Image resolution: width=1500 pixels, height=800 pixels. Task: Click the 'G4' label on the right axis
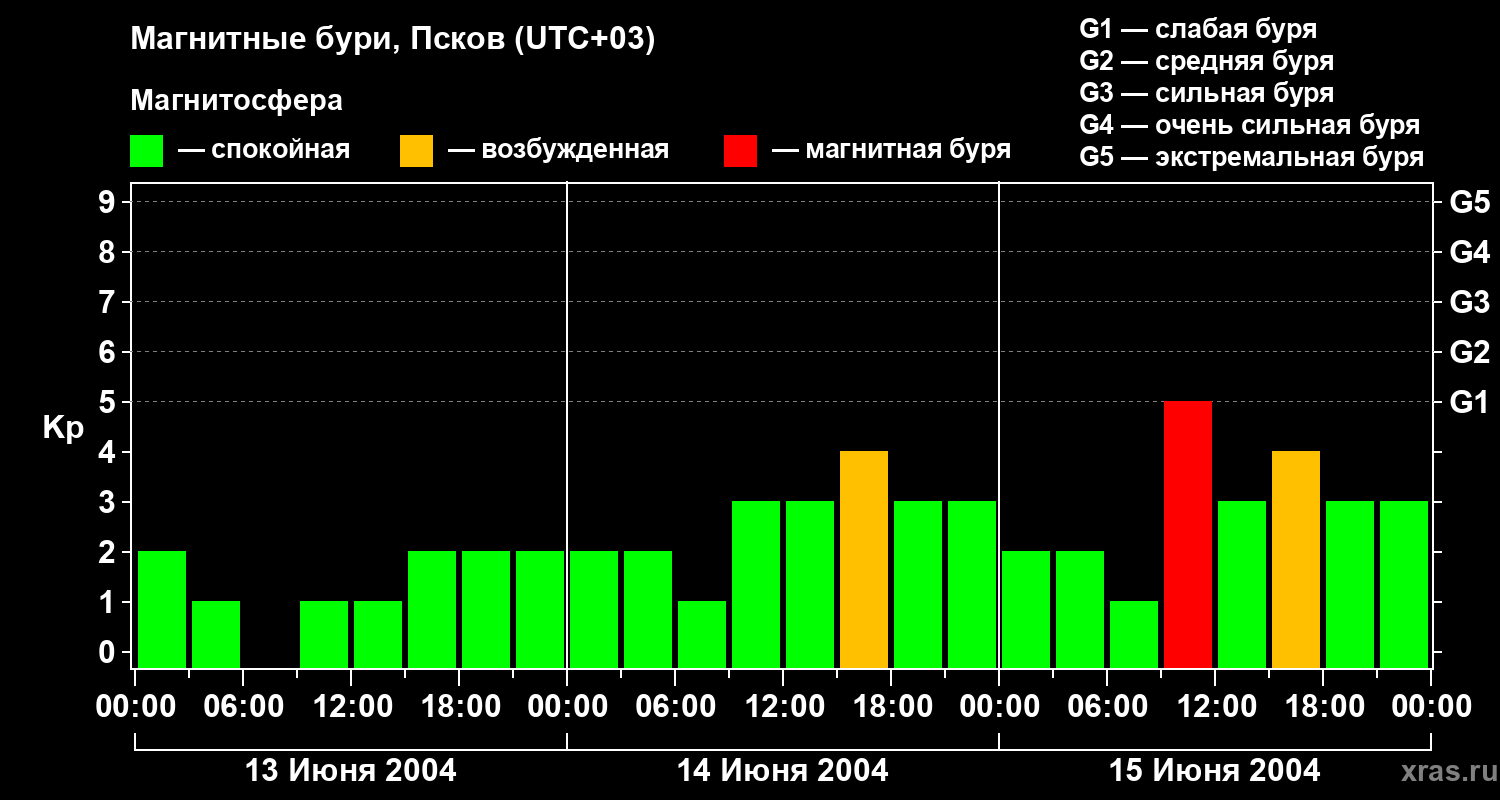1470,252
